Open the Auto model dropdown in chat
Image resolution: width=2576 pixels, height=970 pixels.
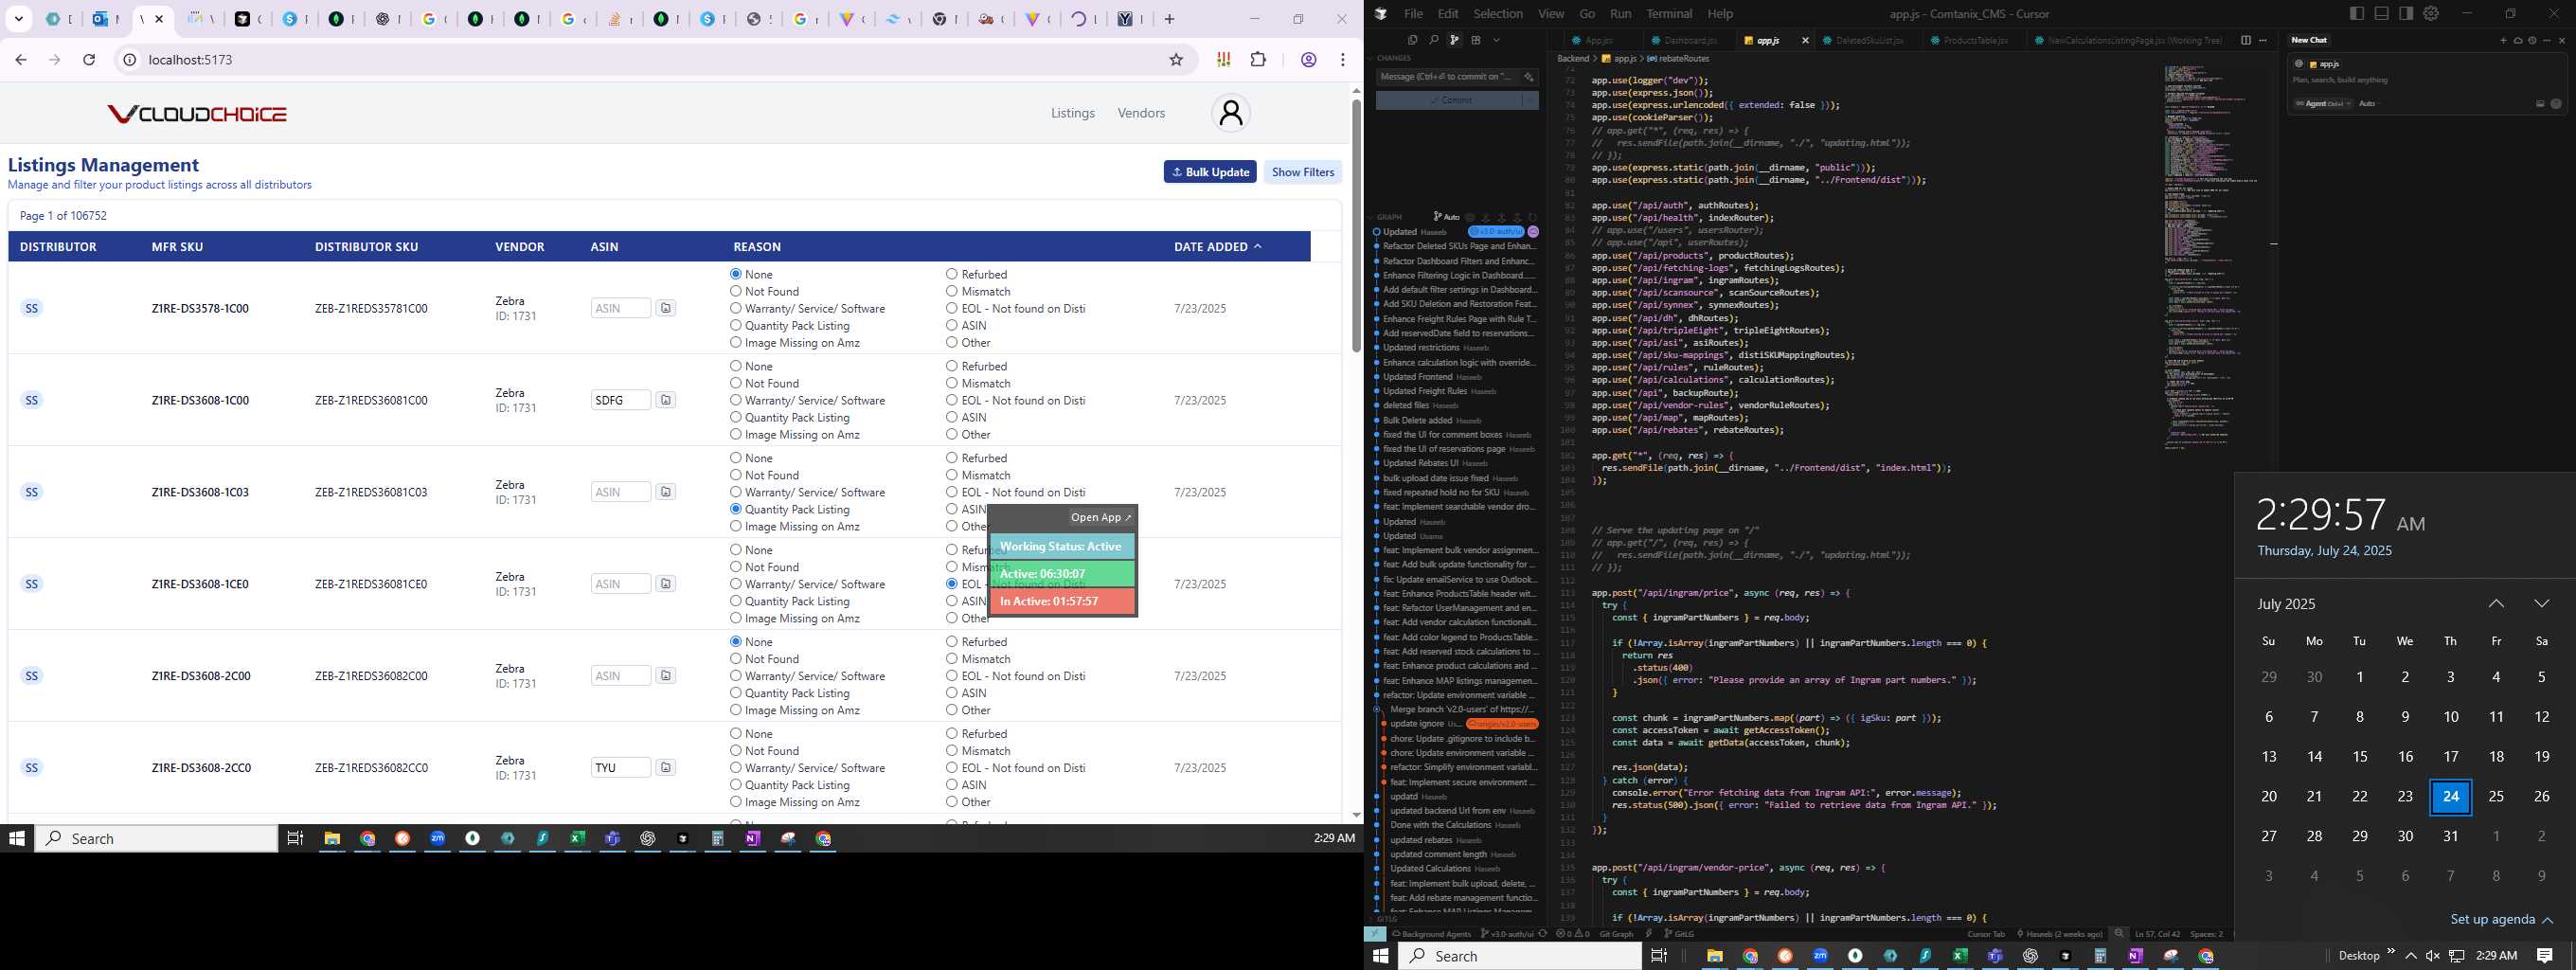pyautogui.click(x=2369, y=103)
